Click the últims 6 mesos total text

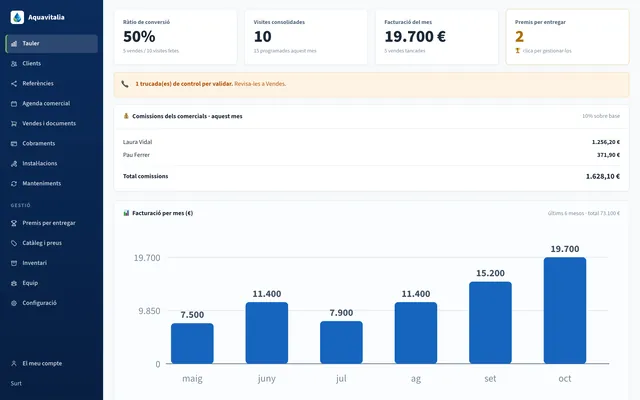click(x=584, y=213)
